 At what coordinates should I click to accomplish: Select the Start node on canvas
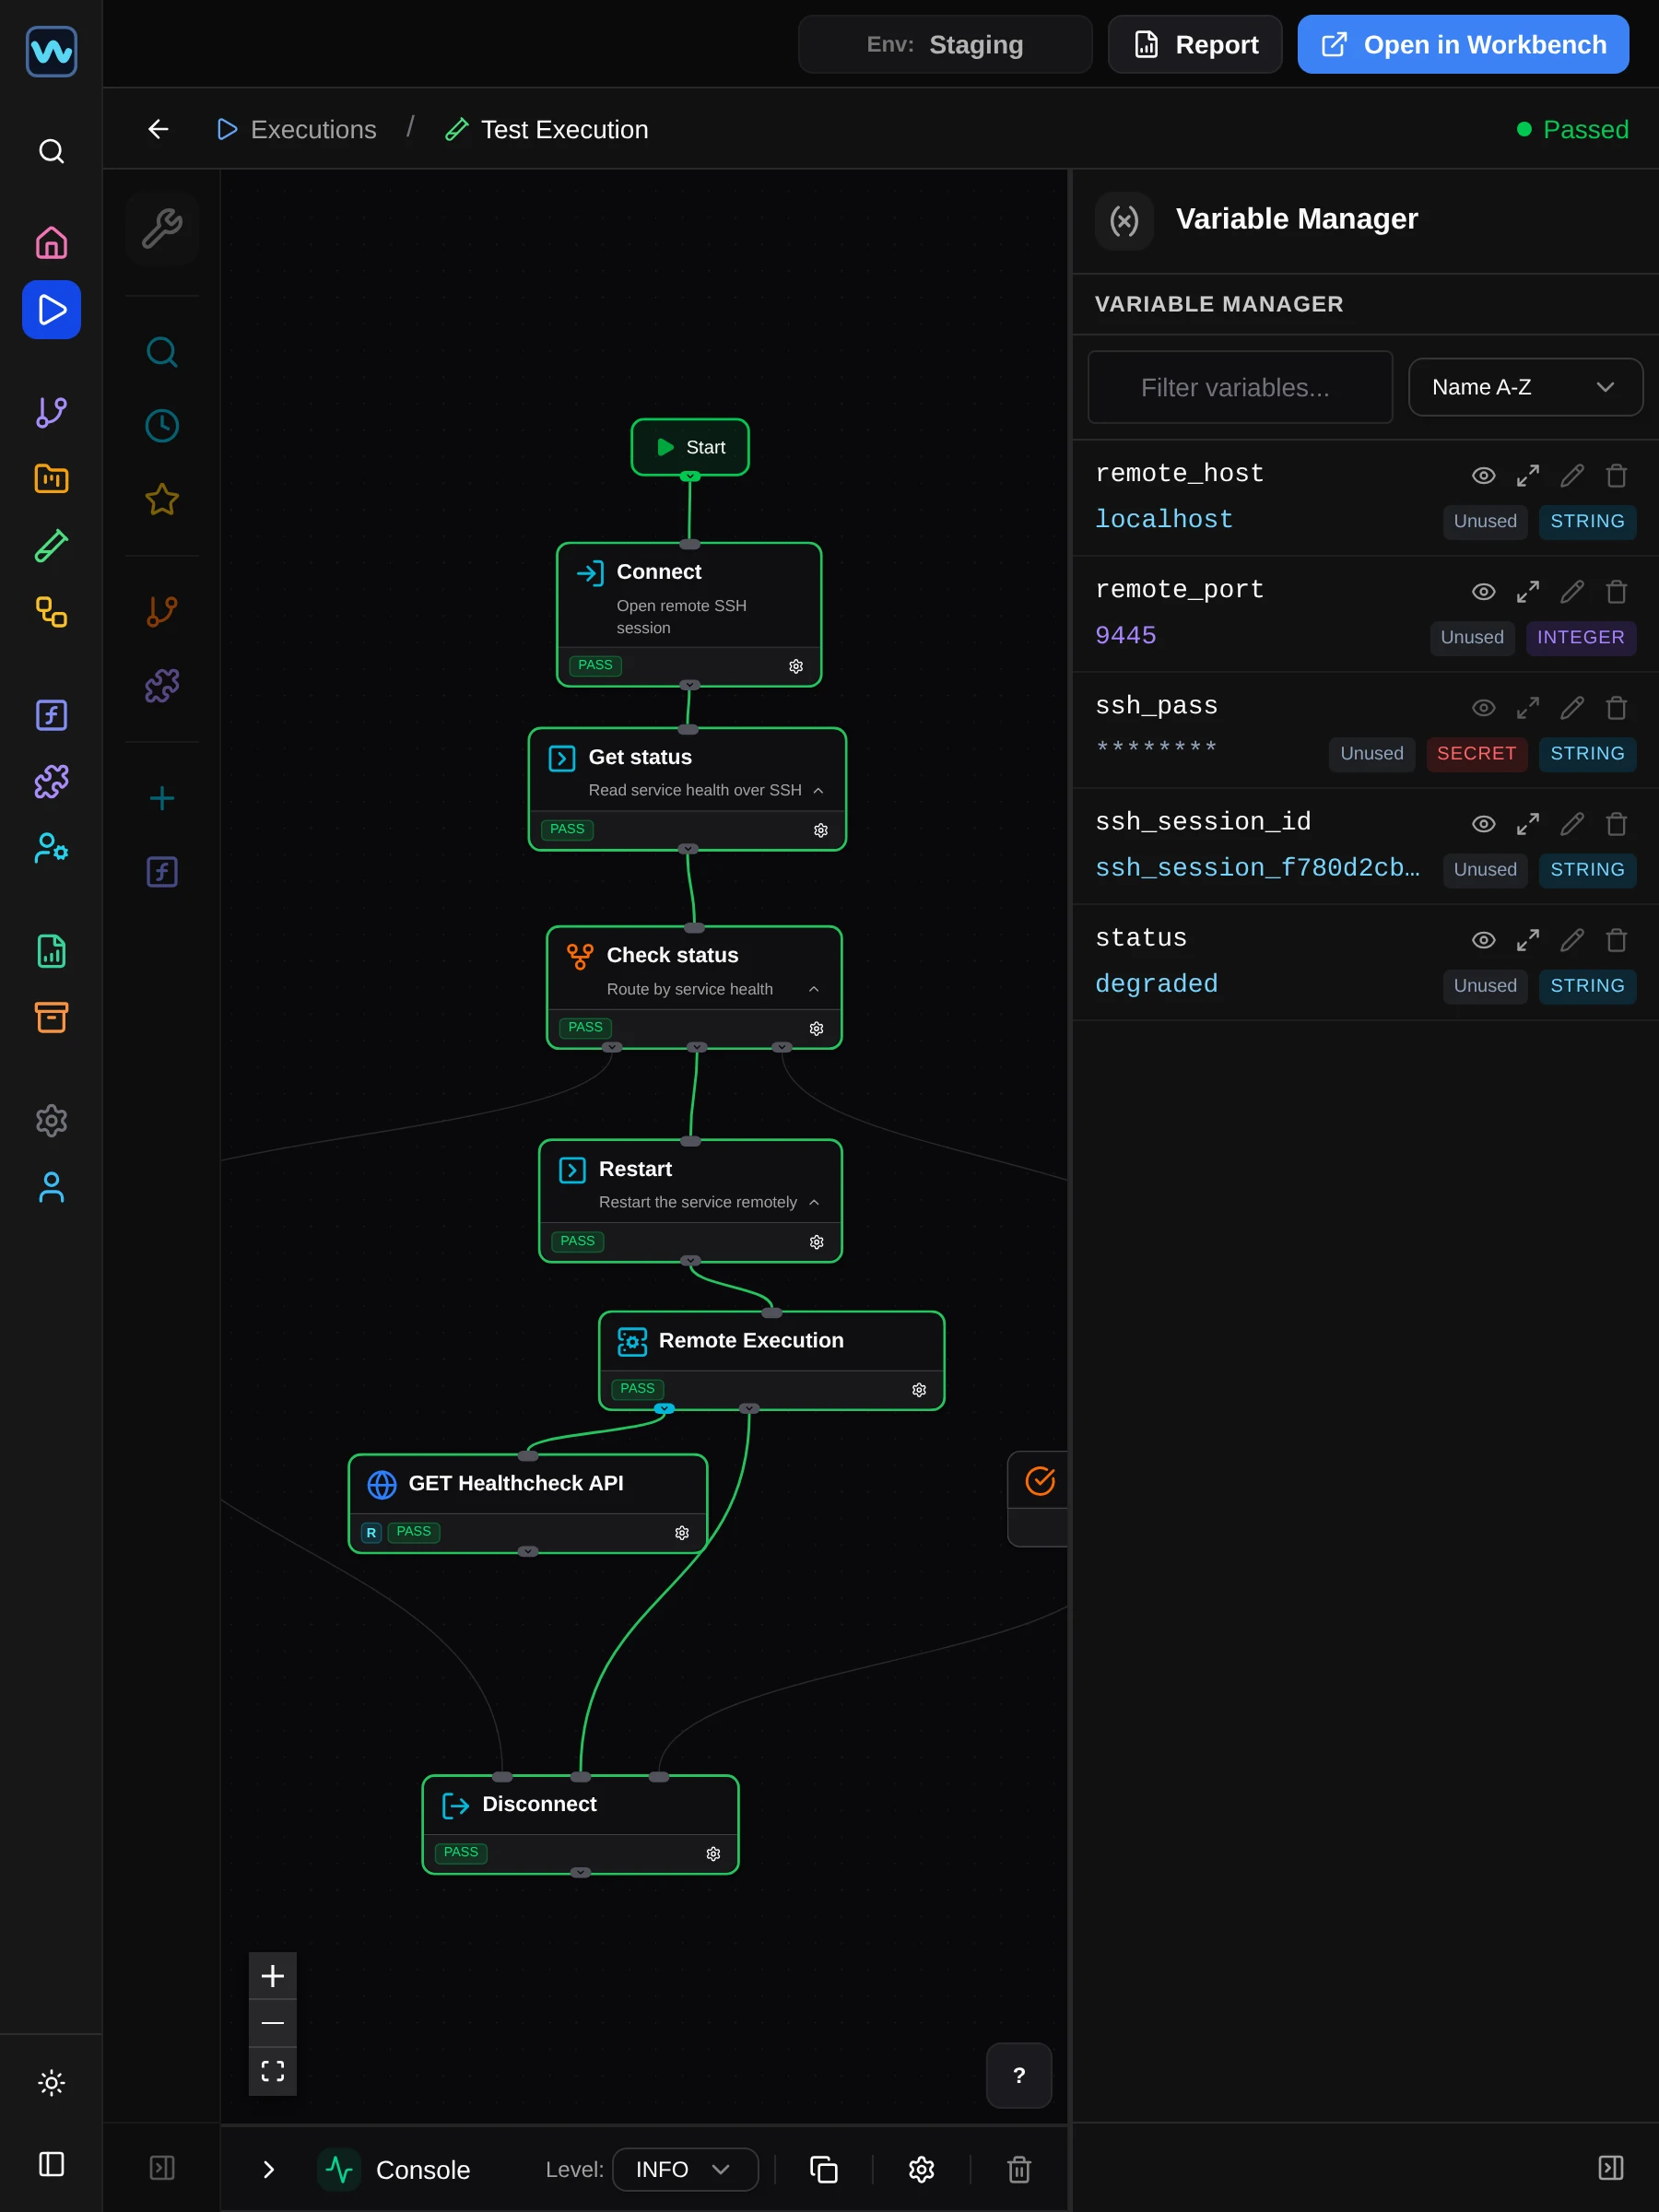(690, 447)
